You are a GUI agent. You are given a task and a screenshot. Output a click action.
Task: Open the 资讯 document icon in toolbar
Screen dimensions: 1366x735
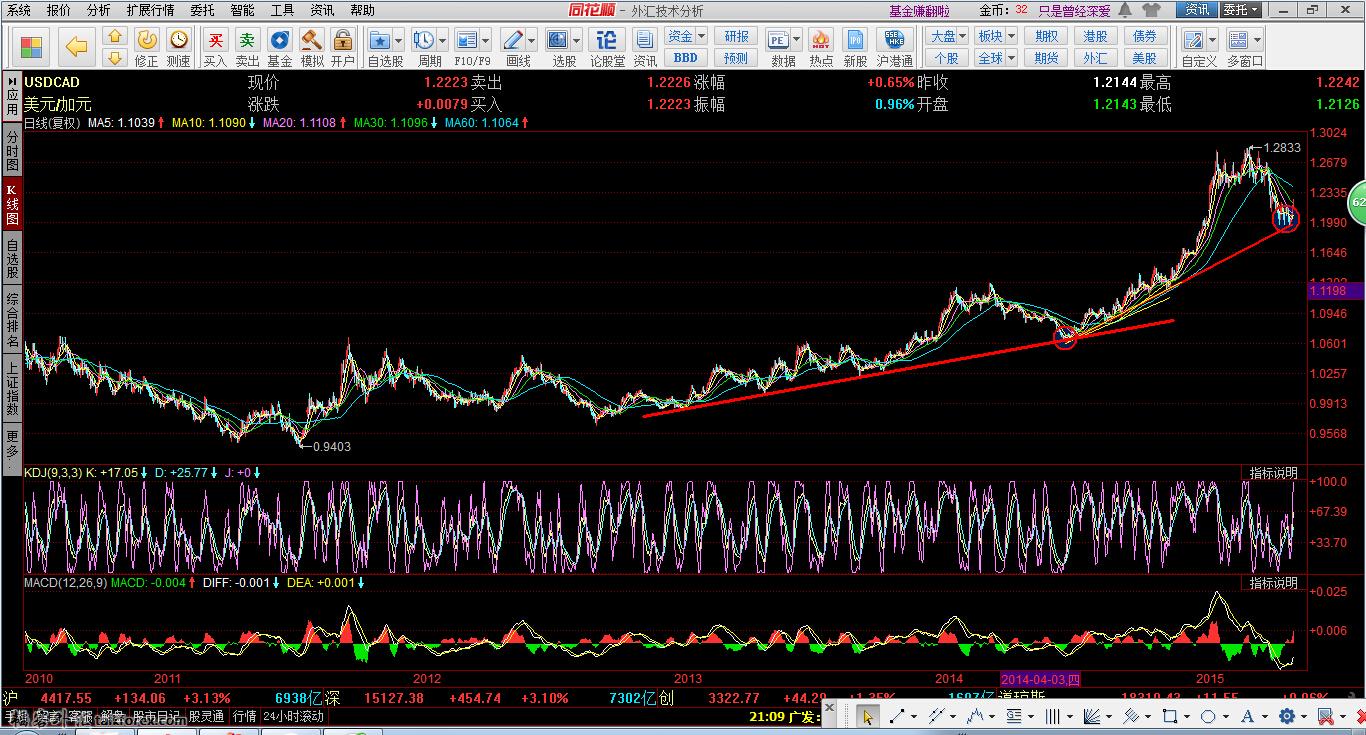(x=645, y=40)
